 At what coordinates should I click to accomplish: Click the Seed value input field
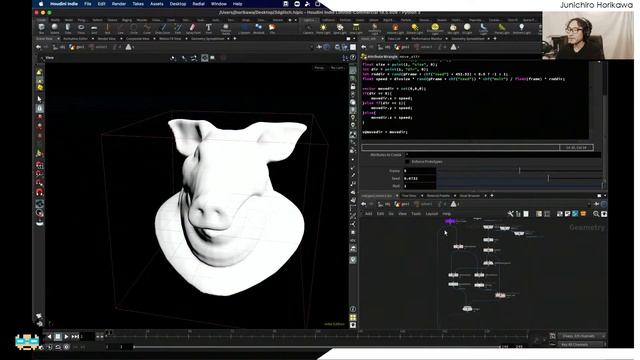[419, 178]
